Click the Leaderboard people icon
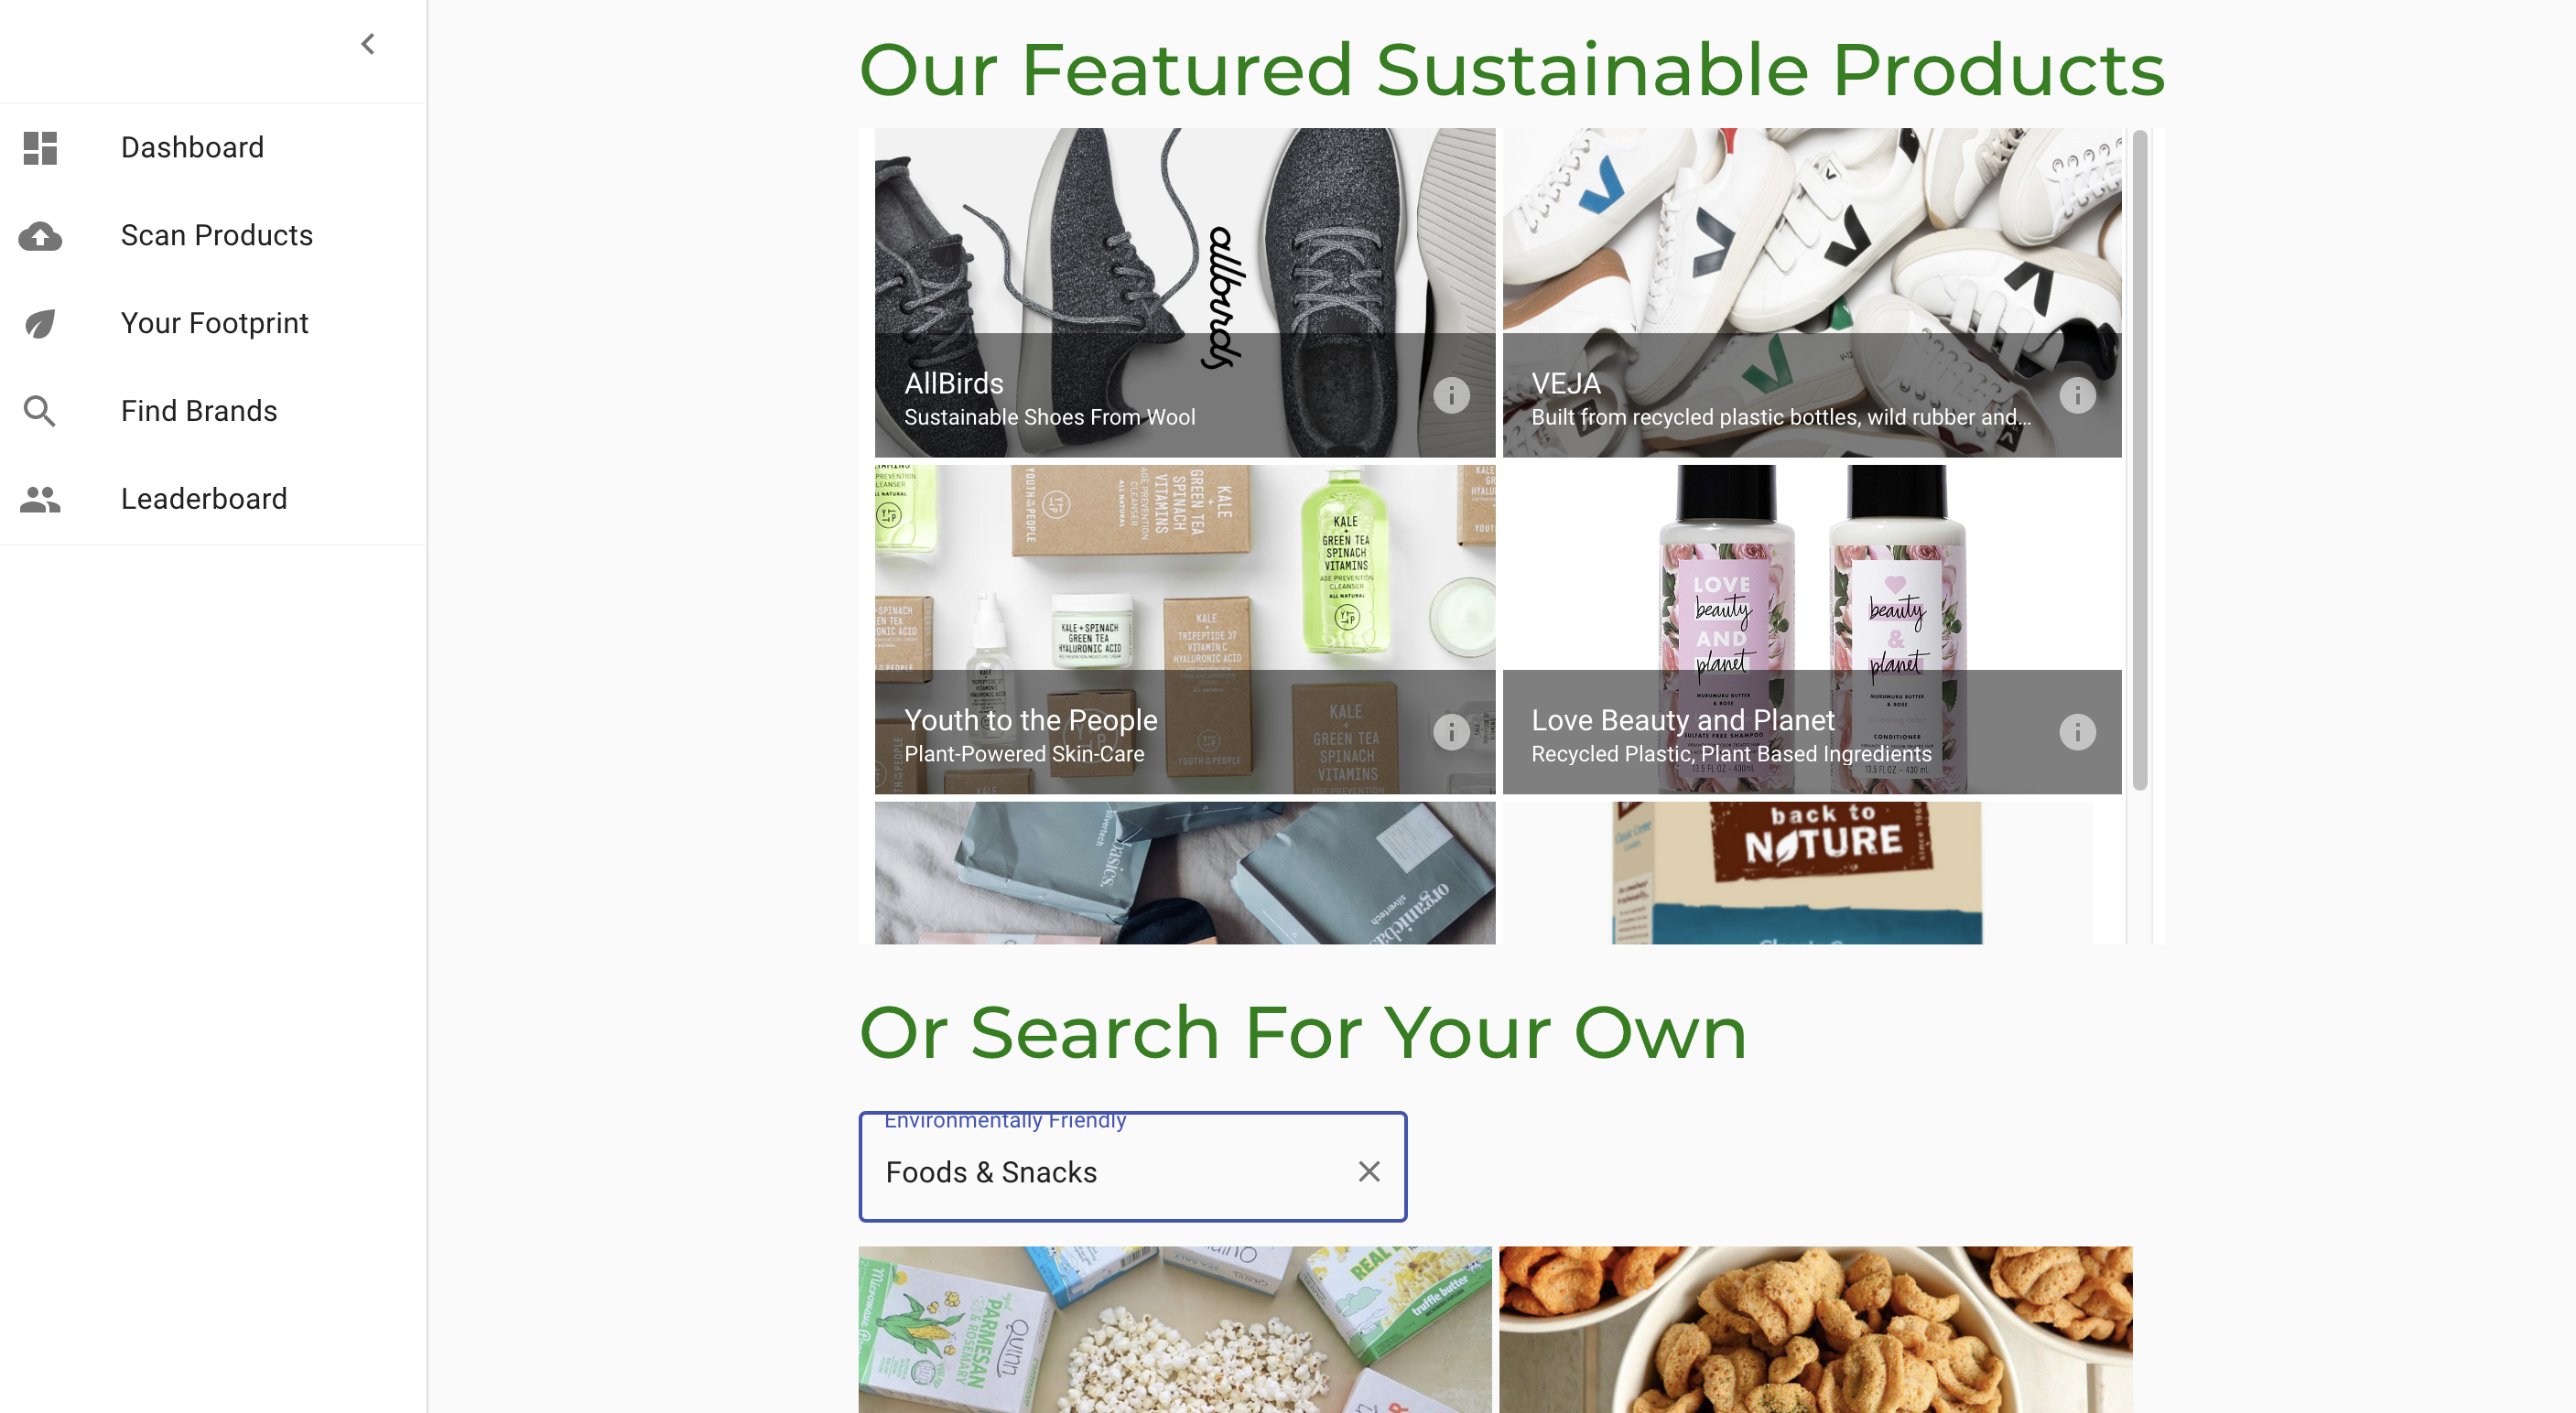Screen dimensions: 2576x1413 (x=40, y=499)
